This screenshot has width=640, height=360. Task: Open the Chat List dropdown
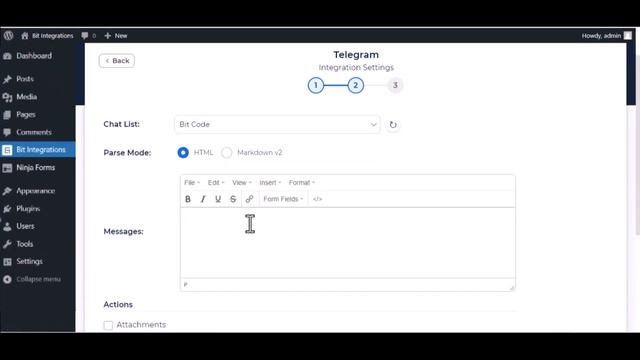(277, 124)
